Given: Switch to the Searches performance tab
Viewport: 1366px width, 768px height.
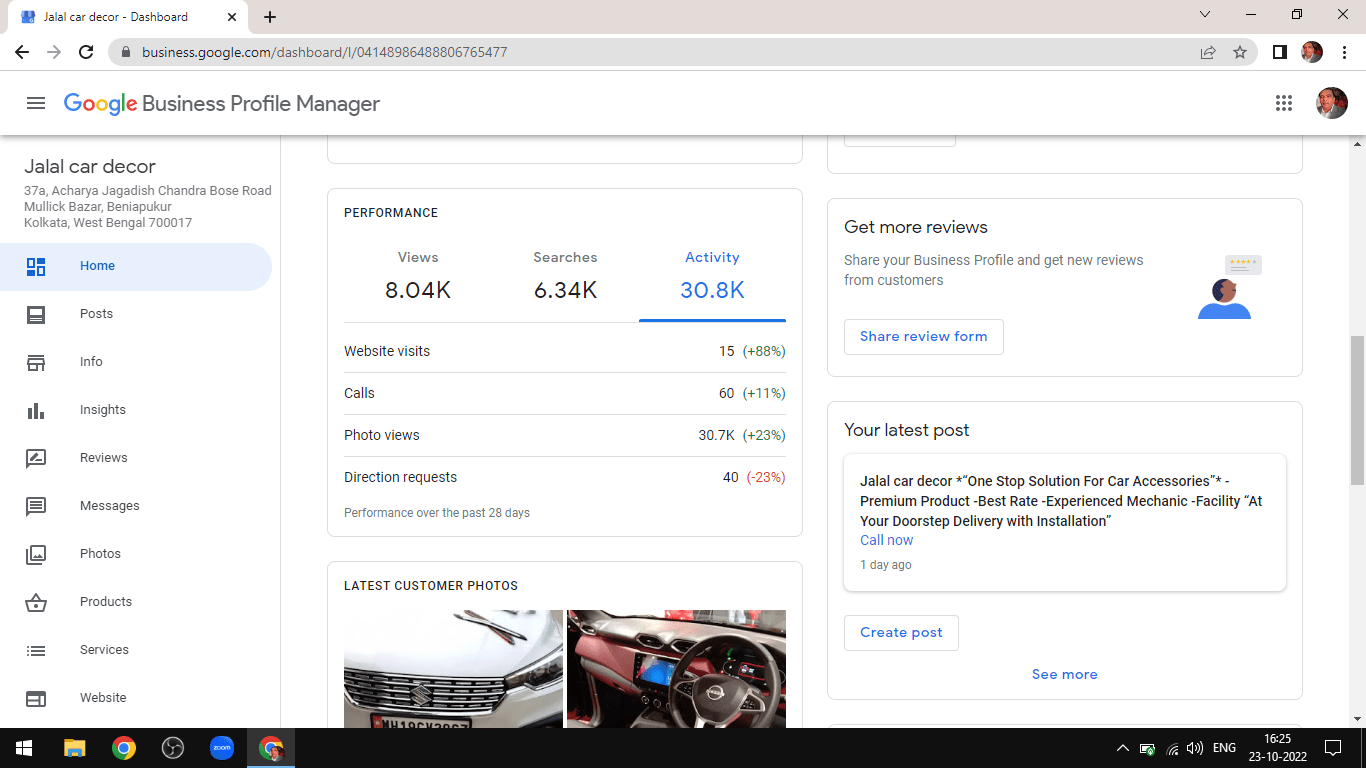Looking at the screenshot, I should tap(565, 276).
